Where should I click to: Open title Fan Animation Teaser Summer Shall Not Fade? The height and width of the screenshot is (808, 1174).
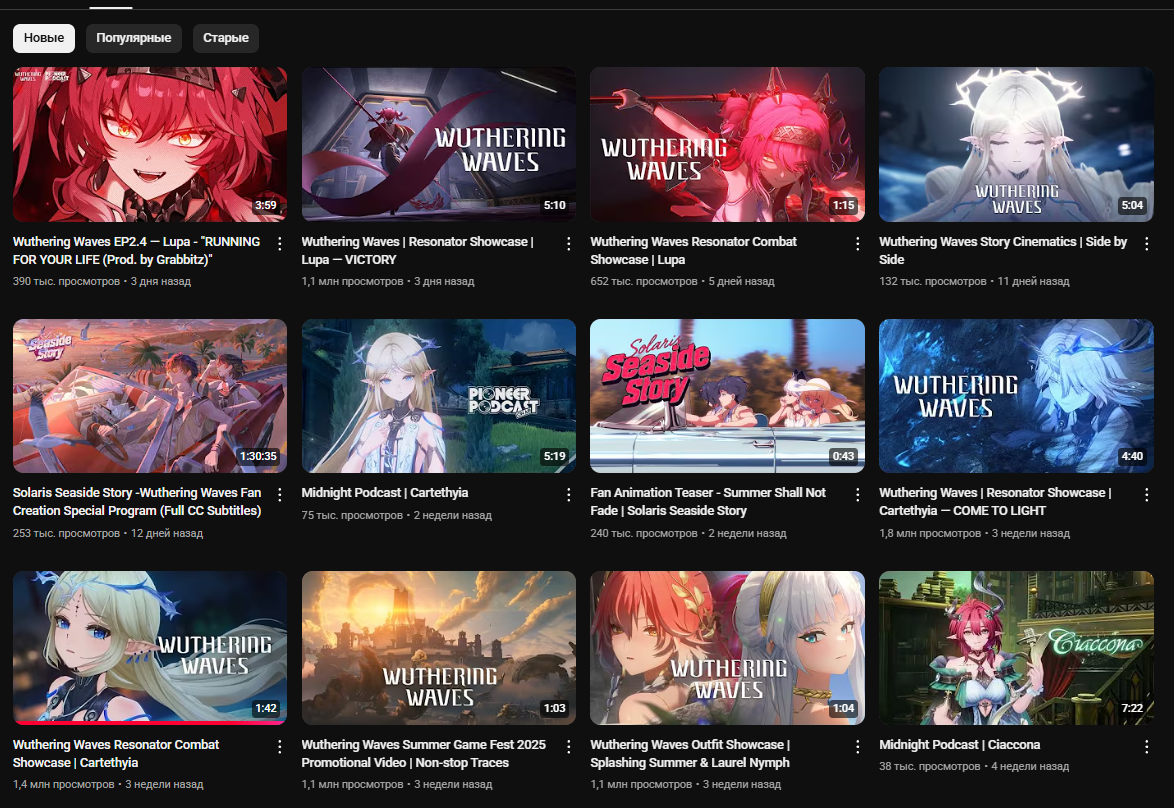click(708, 502)
